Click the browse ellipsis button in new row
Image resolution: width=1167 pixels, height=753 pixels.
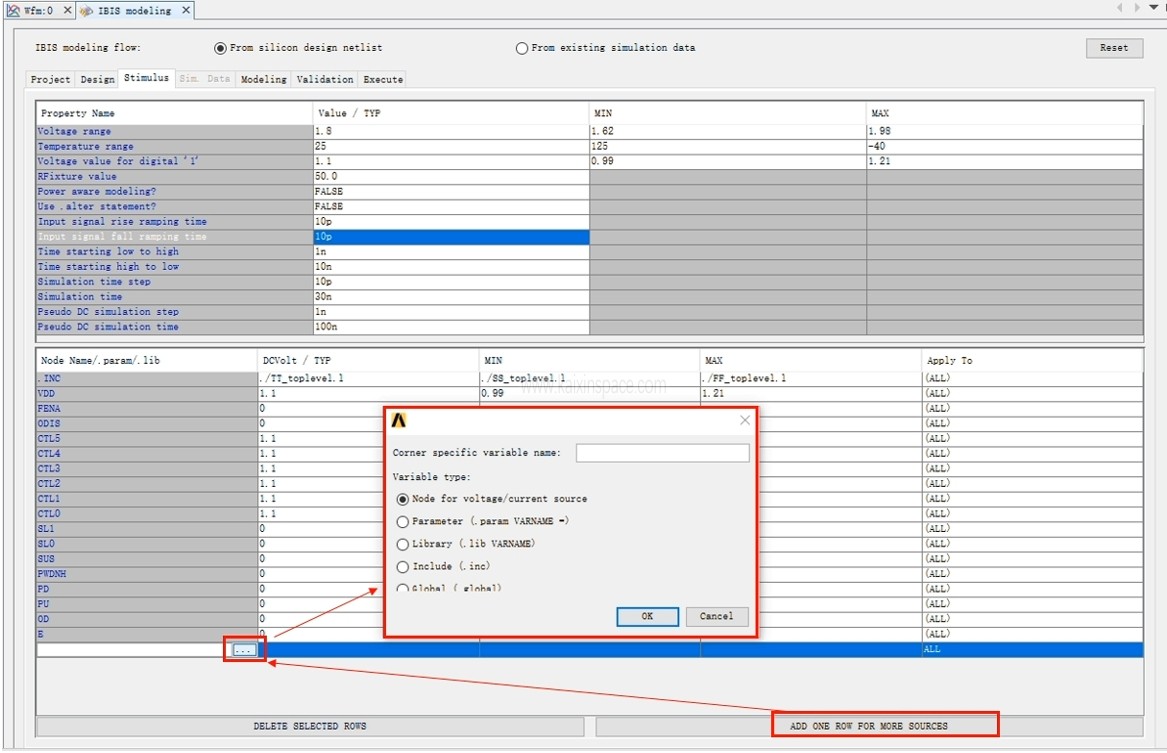point(245,650)
